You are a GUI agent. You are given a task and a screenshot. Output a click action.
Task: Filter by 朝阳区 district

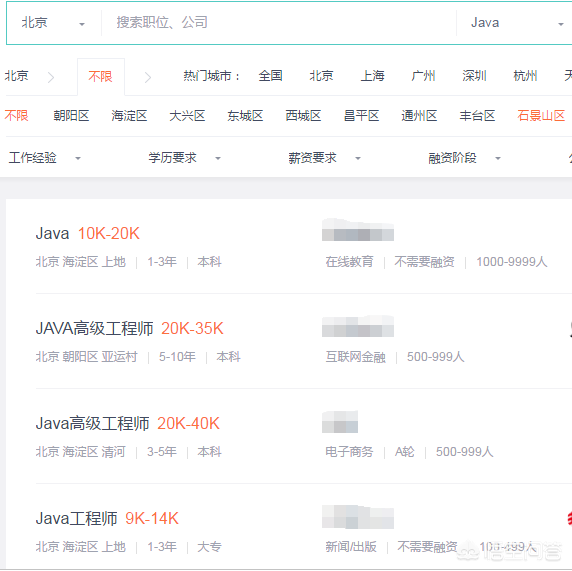[x=72, y=116]
